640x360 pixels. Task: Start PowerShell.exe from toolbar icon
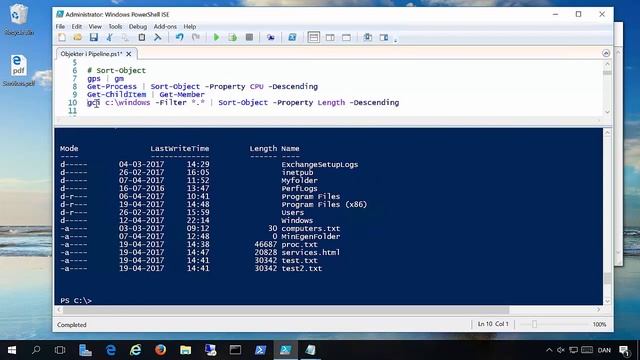(292, 38)
